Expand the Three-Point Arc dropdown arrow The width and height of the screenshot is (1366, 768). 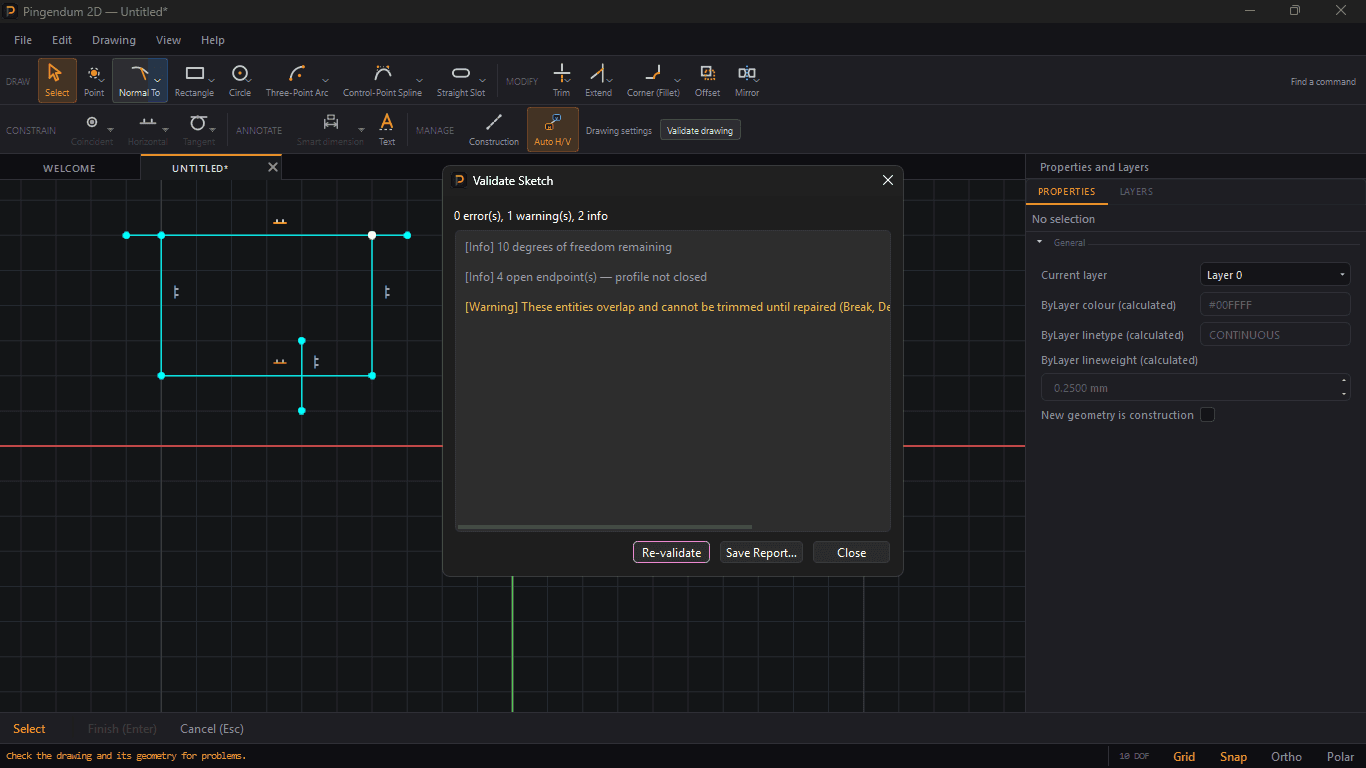point(326,80)
